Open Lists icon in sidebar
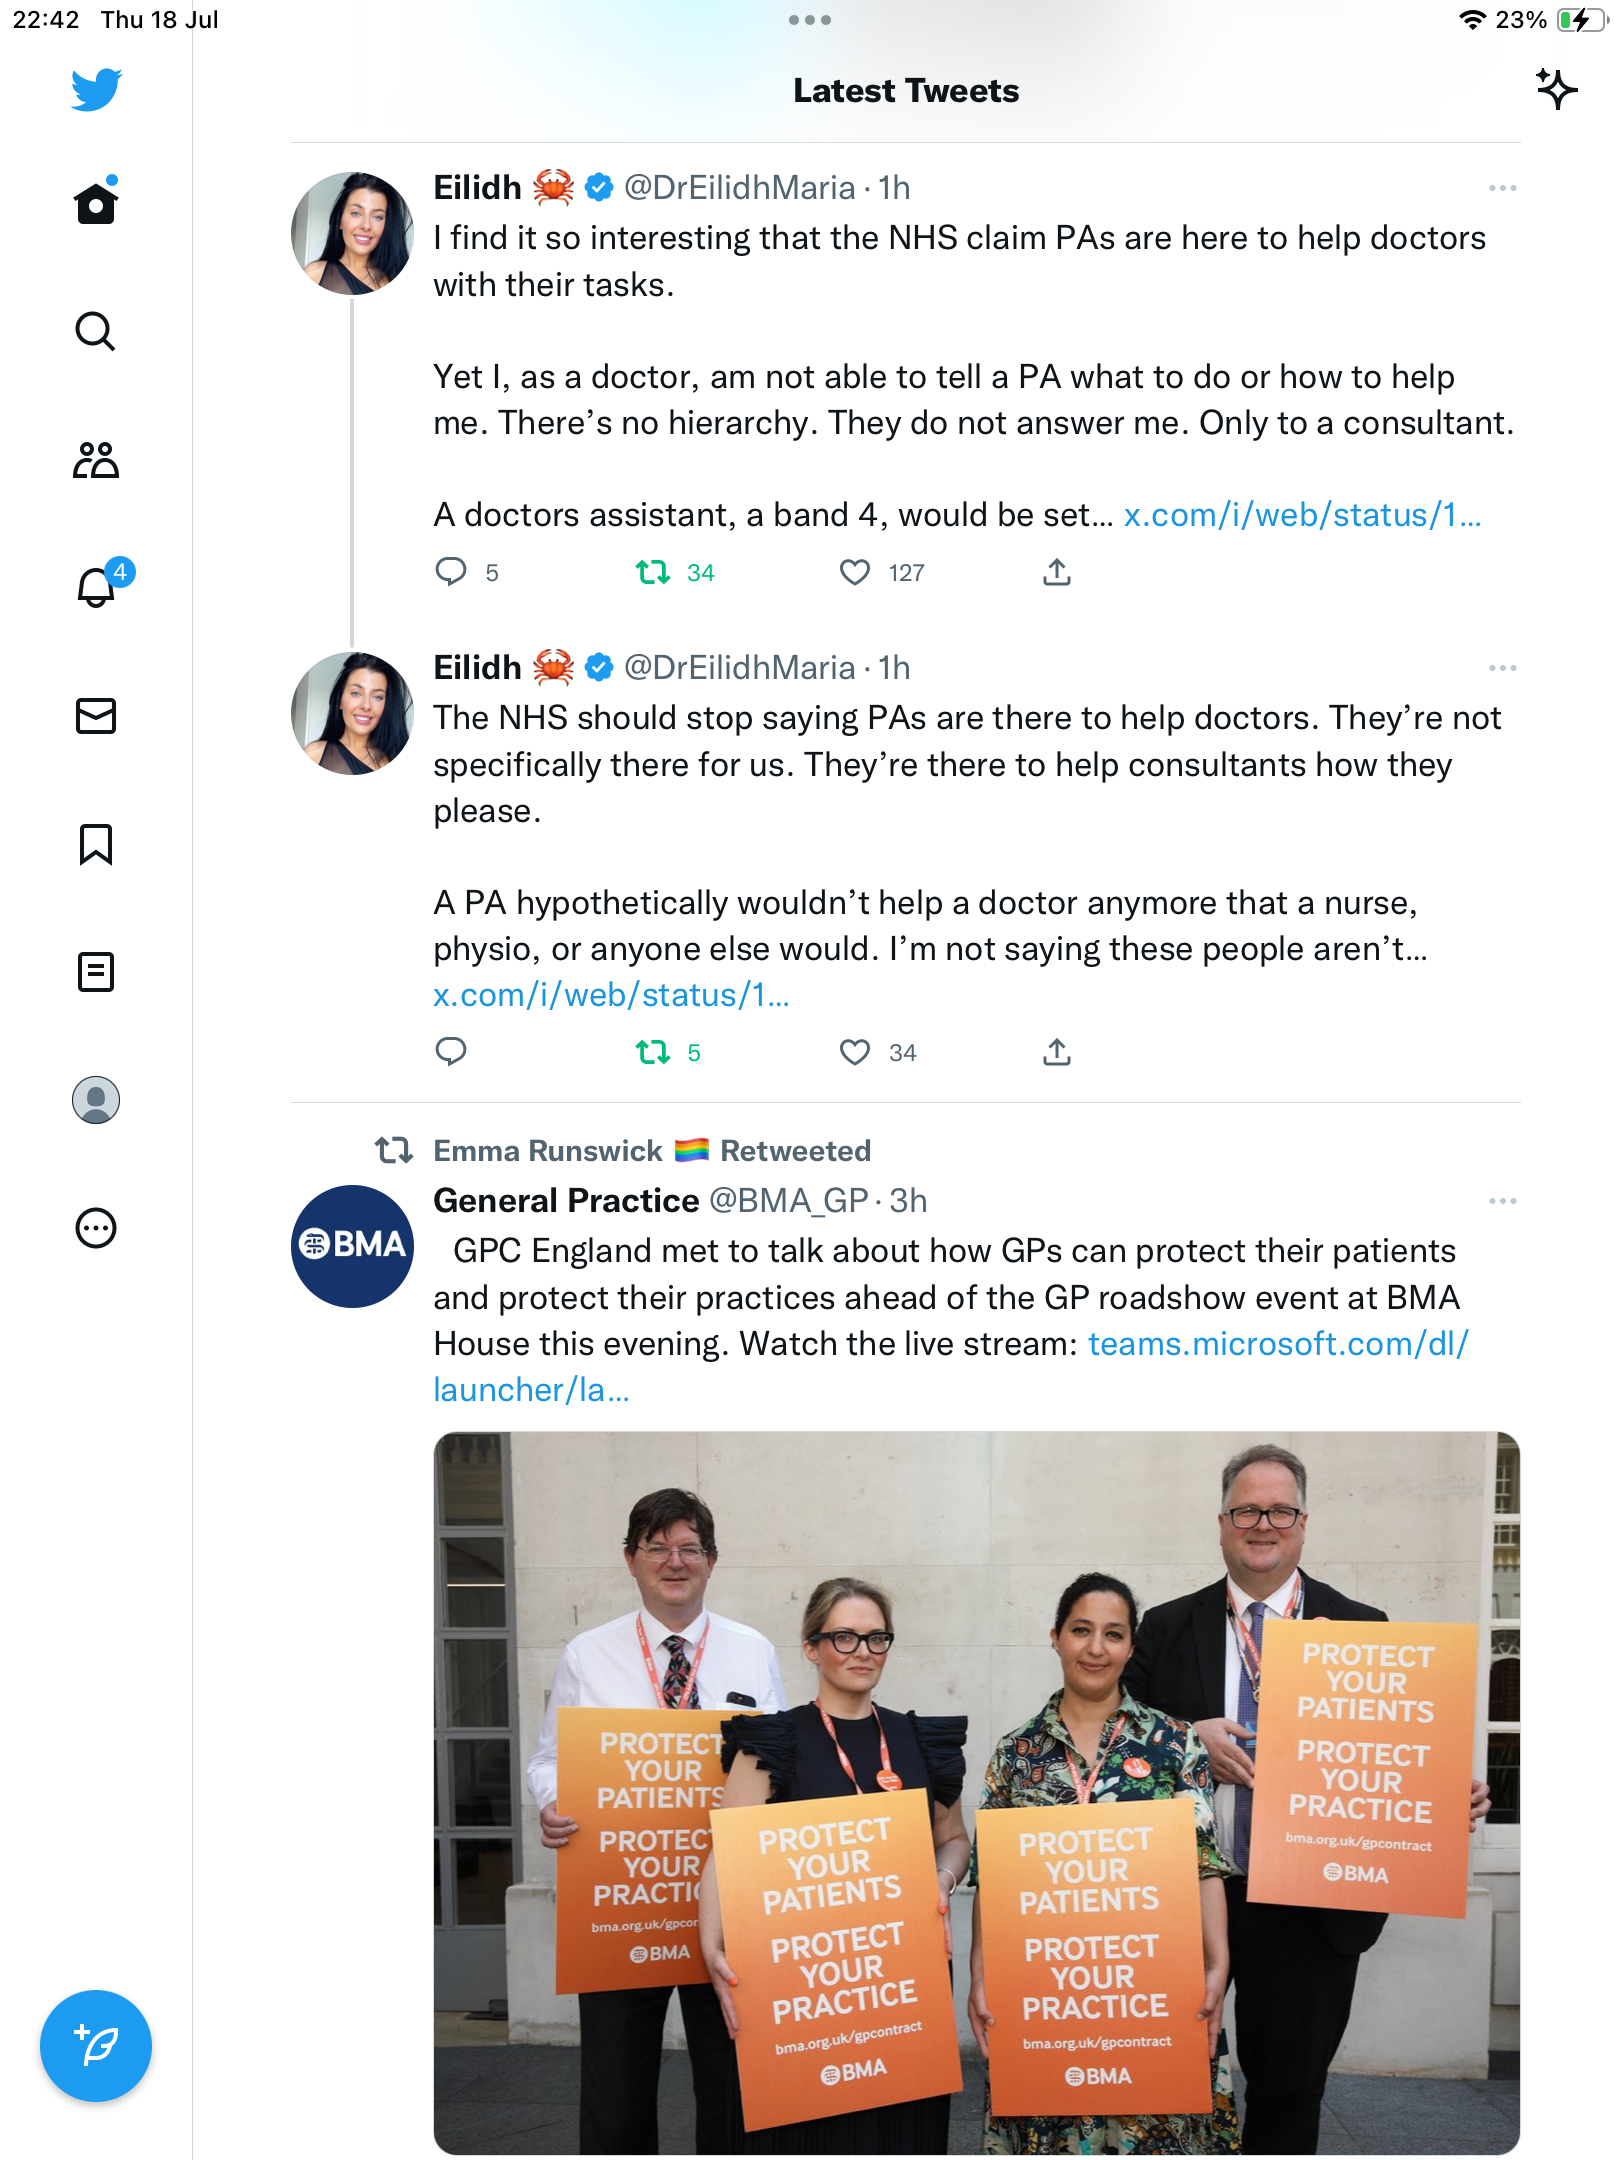The width and height of the screenshot is (1620, 2160). point(96,972)
